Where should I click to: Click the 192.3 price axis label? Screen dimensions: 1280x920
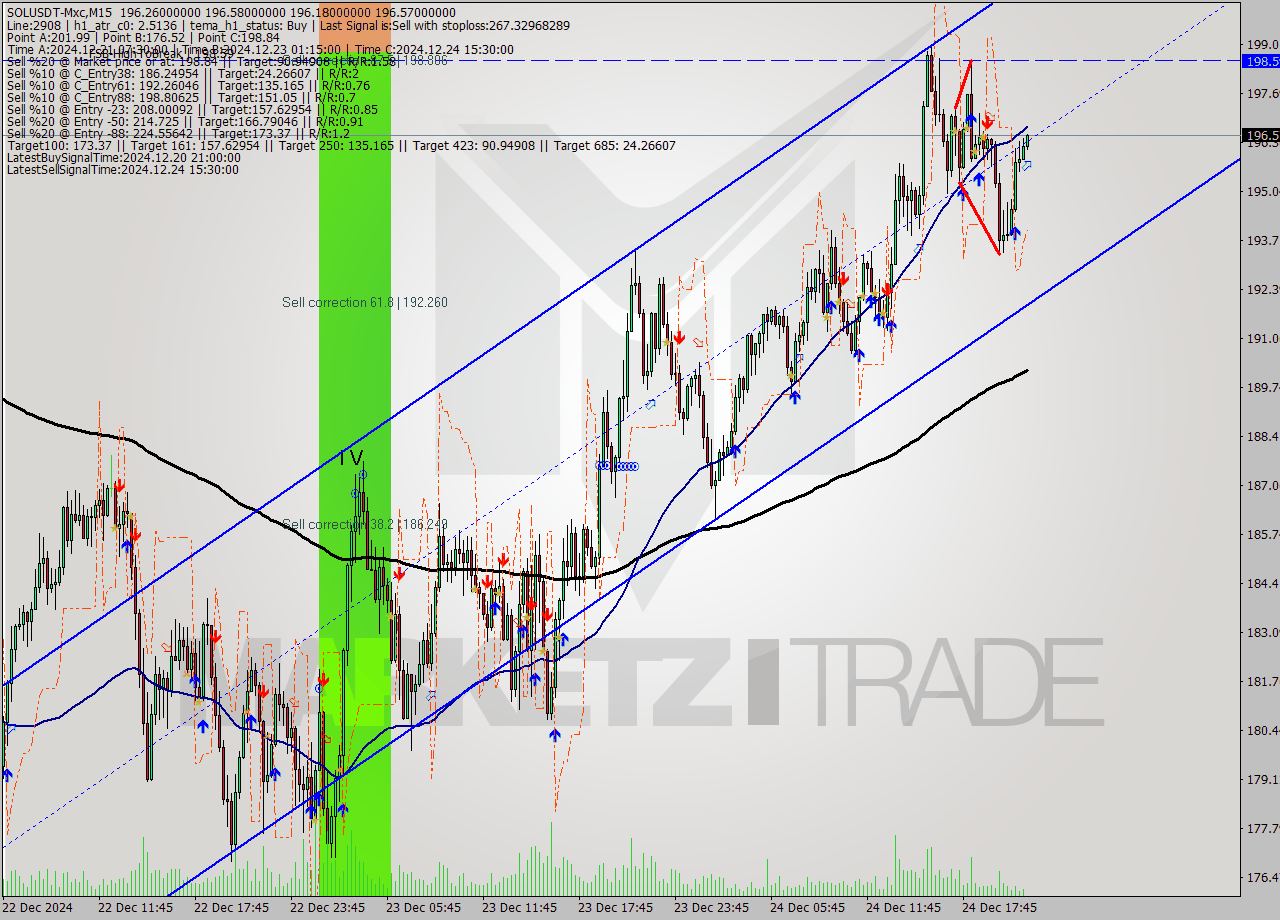(1262, 290)
